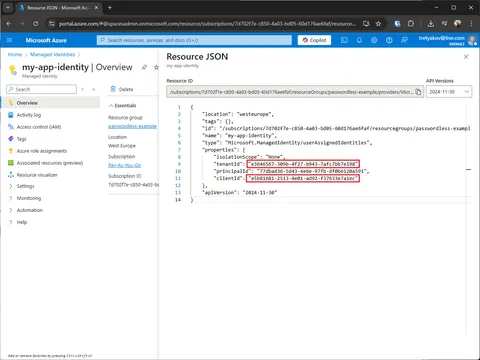This screenshot has height=360, width=480.
Task: Click the portal.azure.com address bar
Action: pyautogui.click(x=207, y=24)
